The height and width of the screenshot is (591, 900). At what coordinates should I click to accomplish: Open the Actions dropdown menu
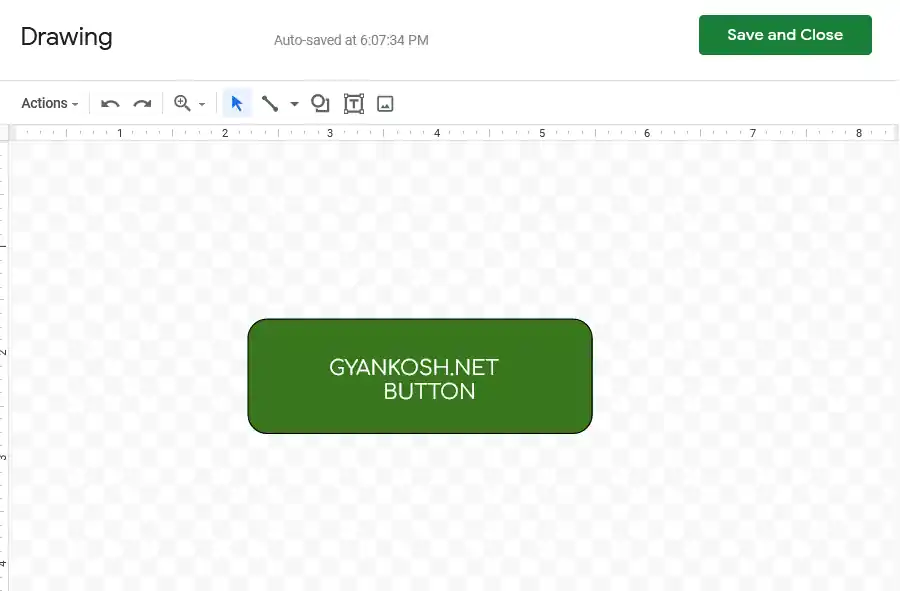[48, 103]
